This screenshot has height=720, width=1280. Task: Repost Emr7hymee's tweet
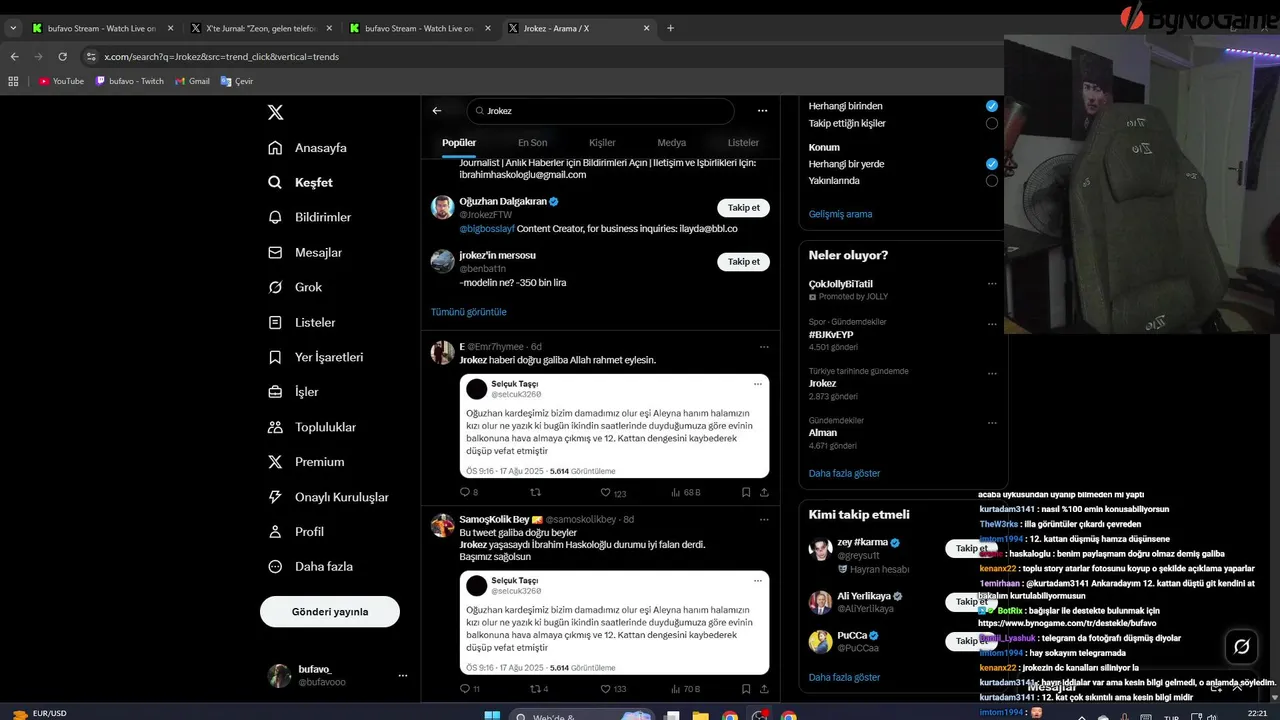(535, 492)
